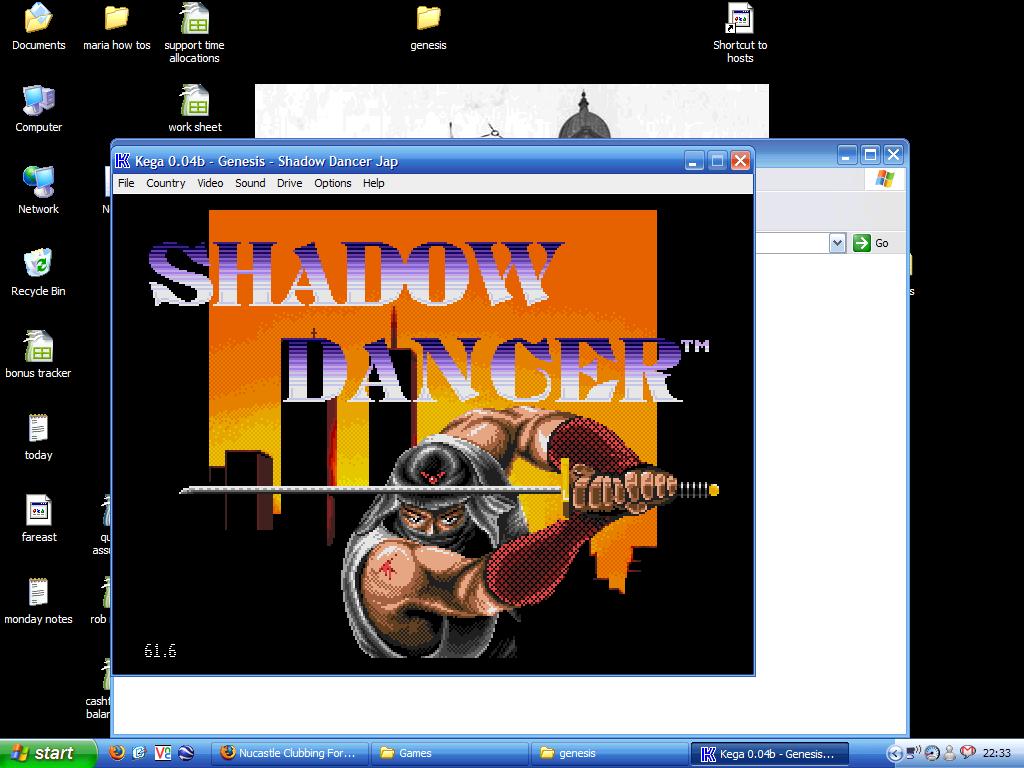1024x768 pixels.
Task: Expand the Explorer address bar dropdown
Action: point(837,243)
